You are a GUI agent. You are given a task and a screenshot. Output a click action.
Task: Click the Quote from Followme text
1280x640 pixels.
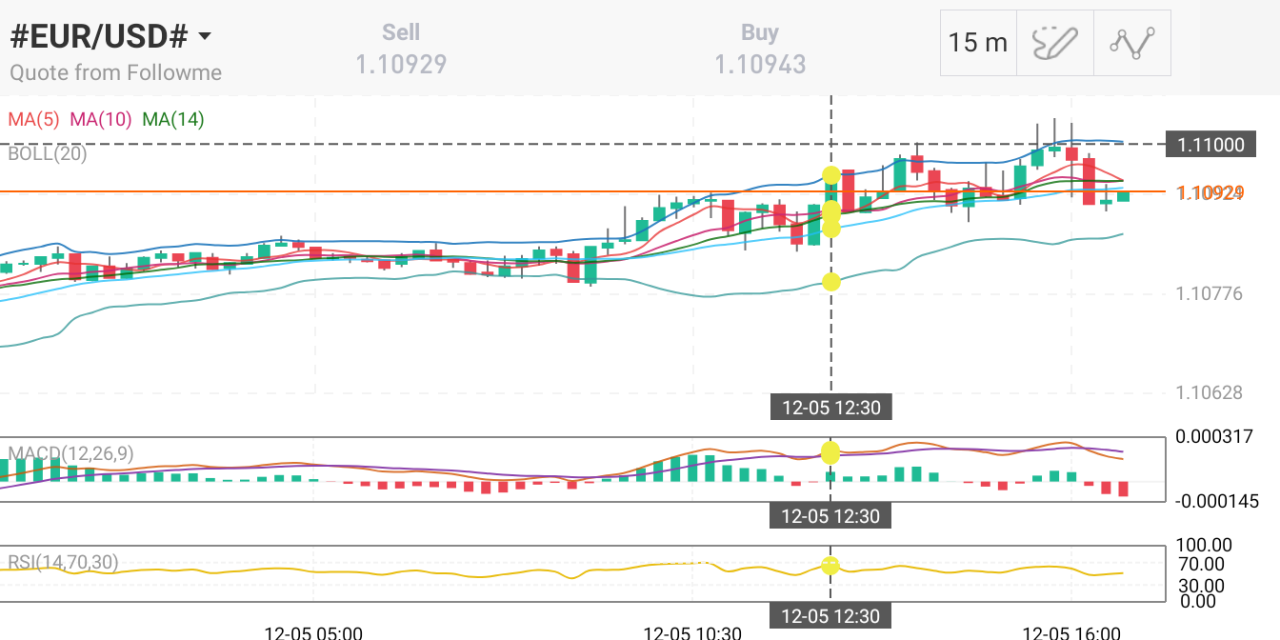tap(116, 73)
